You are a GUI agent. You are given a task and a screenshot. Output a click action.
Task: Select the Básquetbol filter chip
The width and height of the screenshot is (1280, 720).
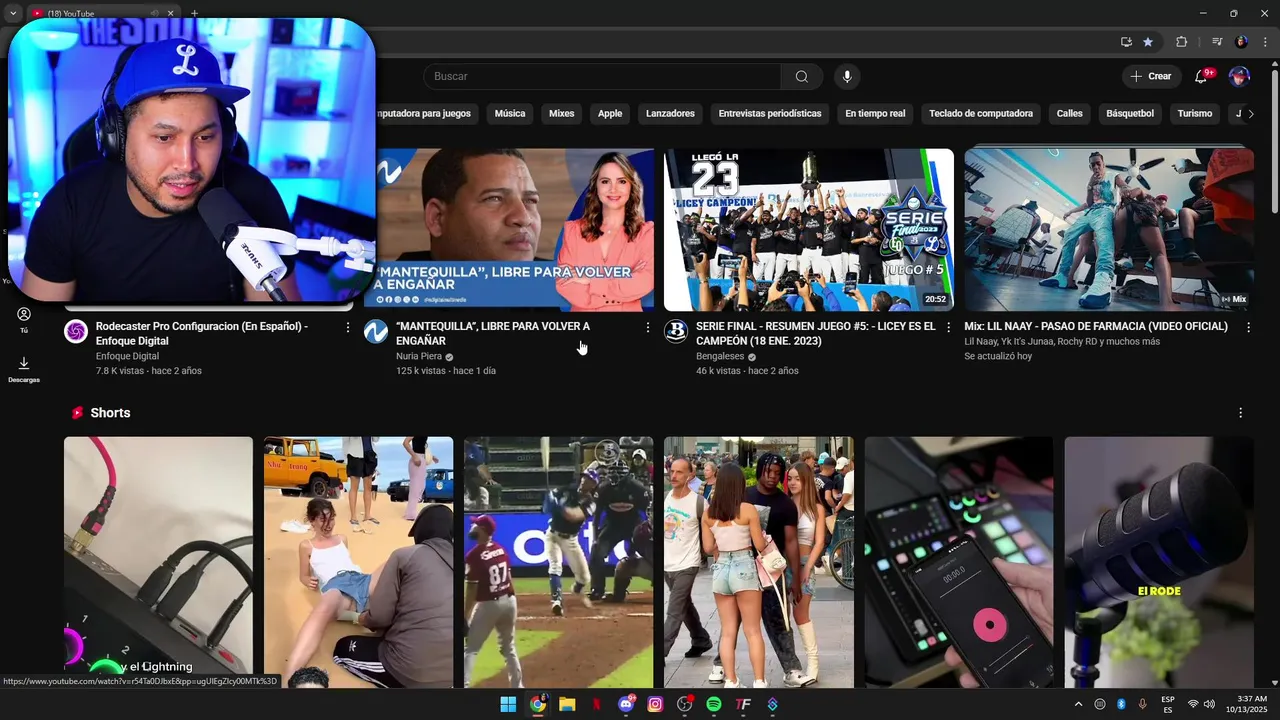click(x=1130, y=114)
